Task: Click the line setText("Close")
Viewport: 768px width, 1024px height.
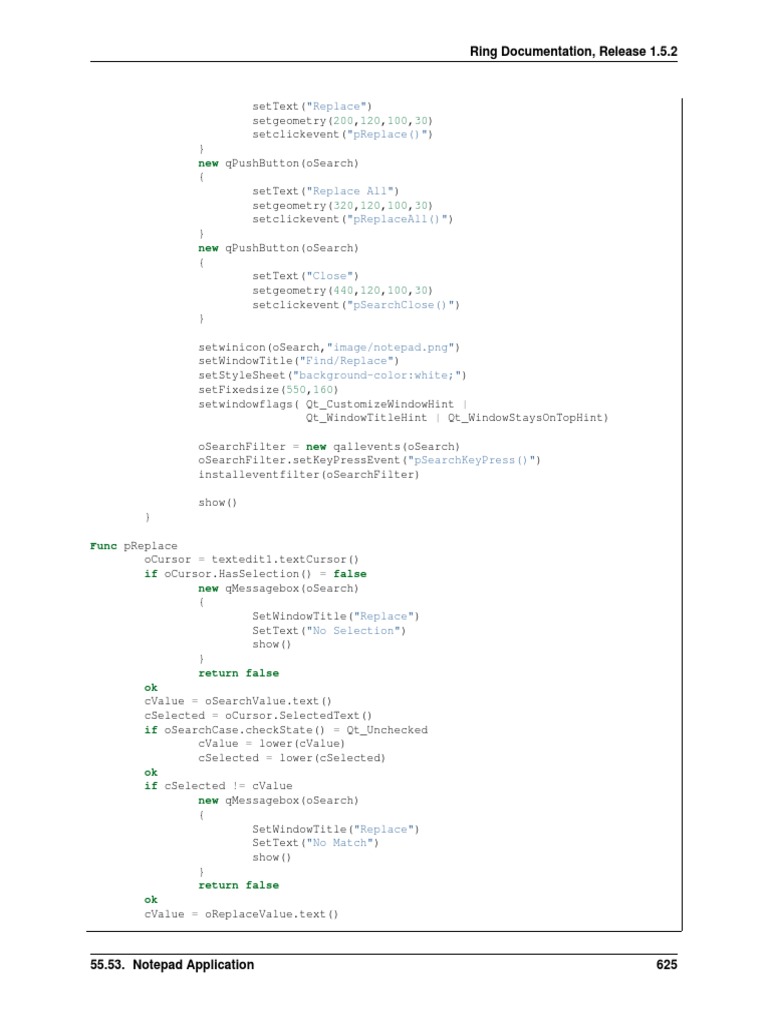Action: (x=306, y=276)
